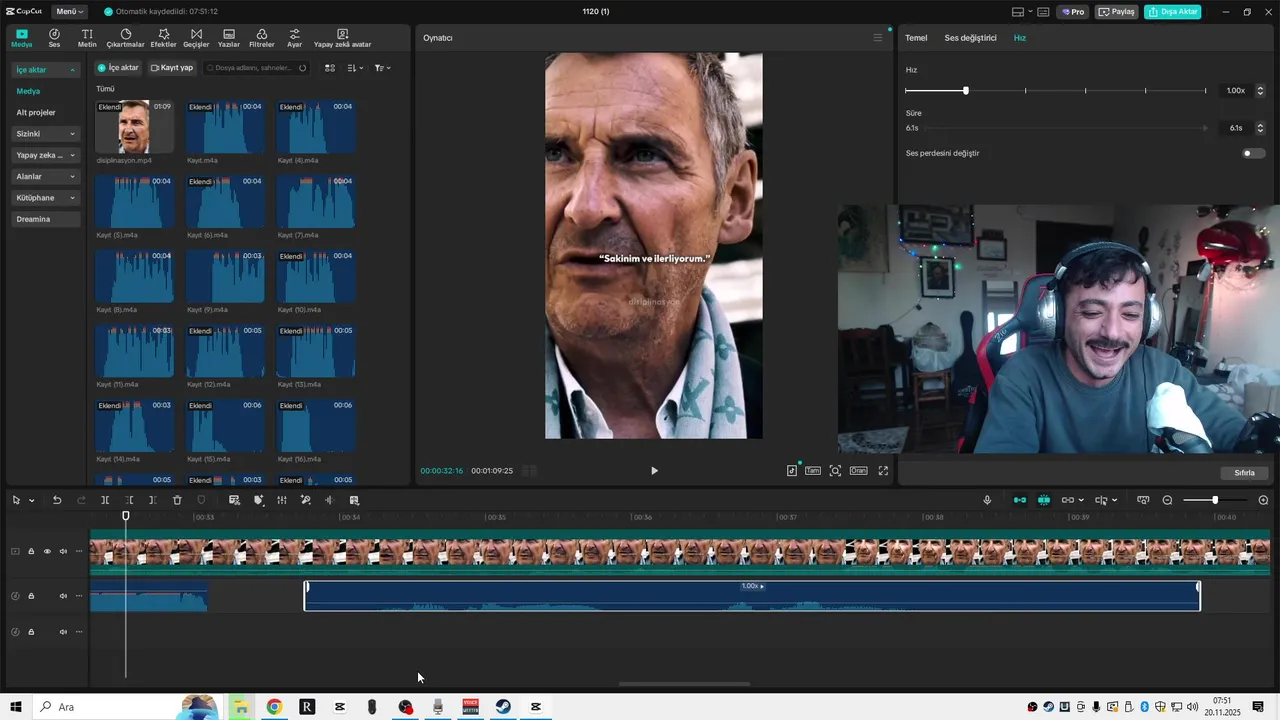Click the undo arrow in timeline toolbar
Viewport: 1280px width, 720px height.
[x=57, y=500]
